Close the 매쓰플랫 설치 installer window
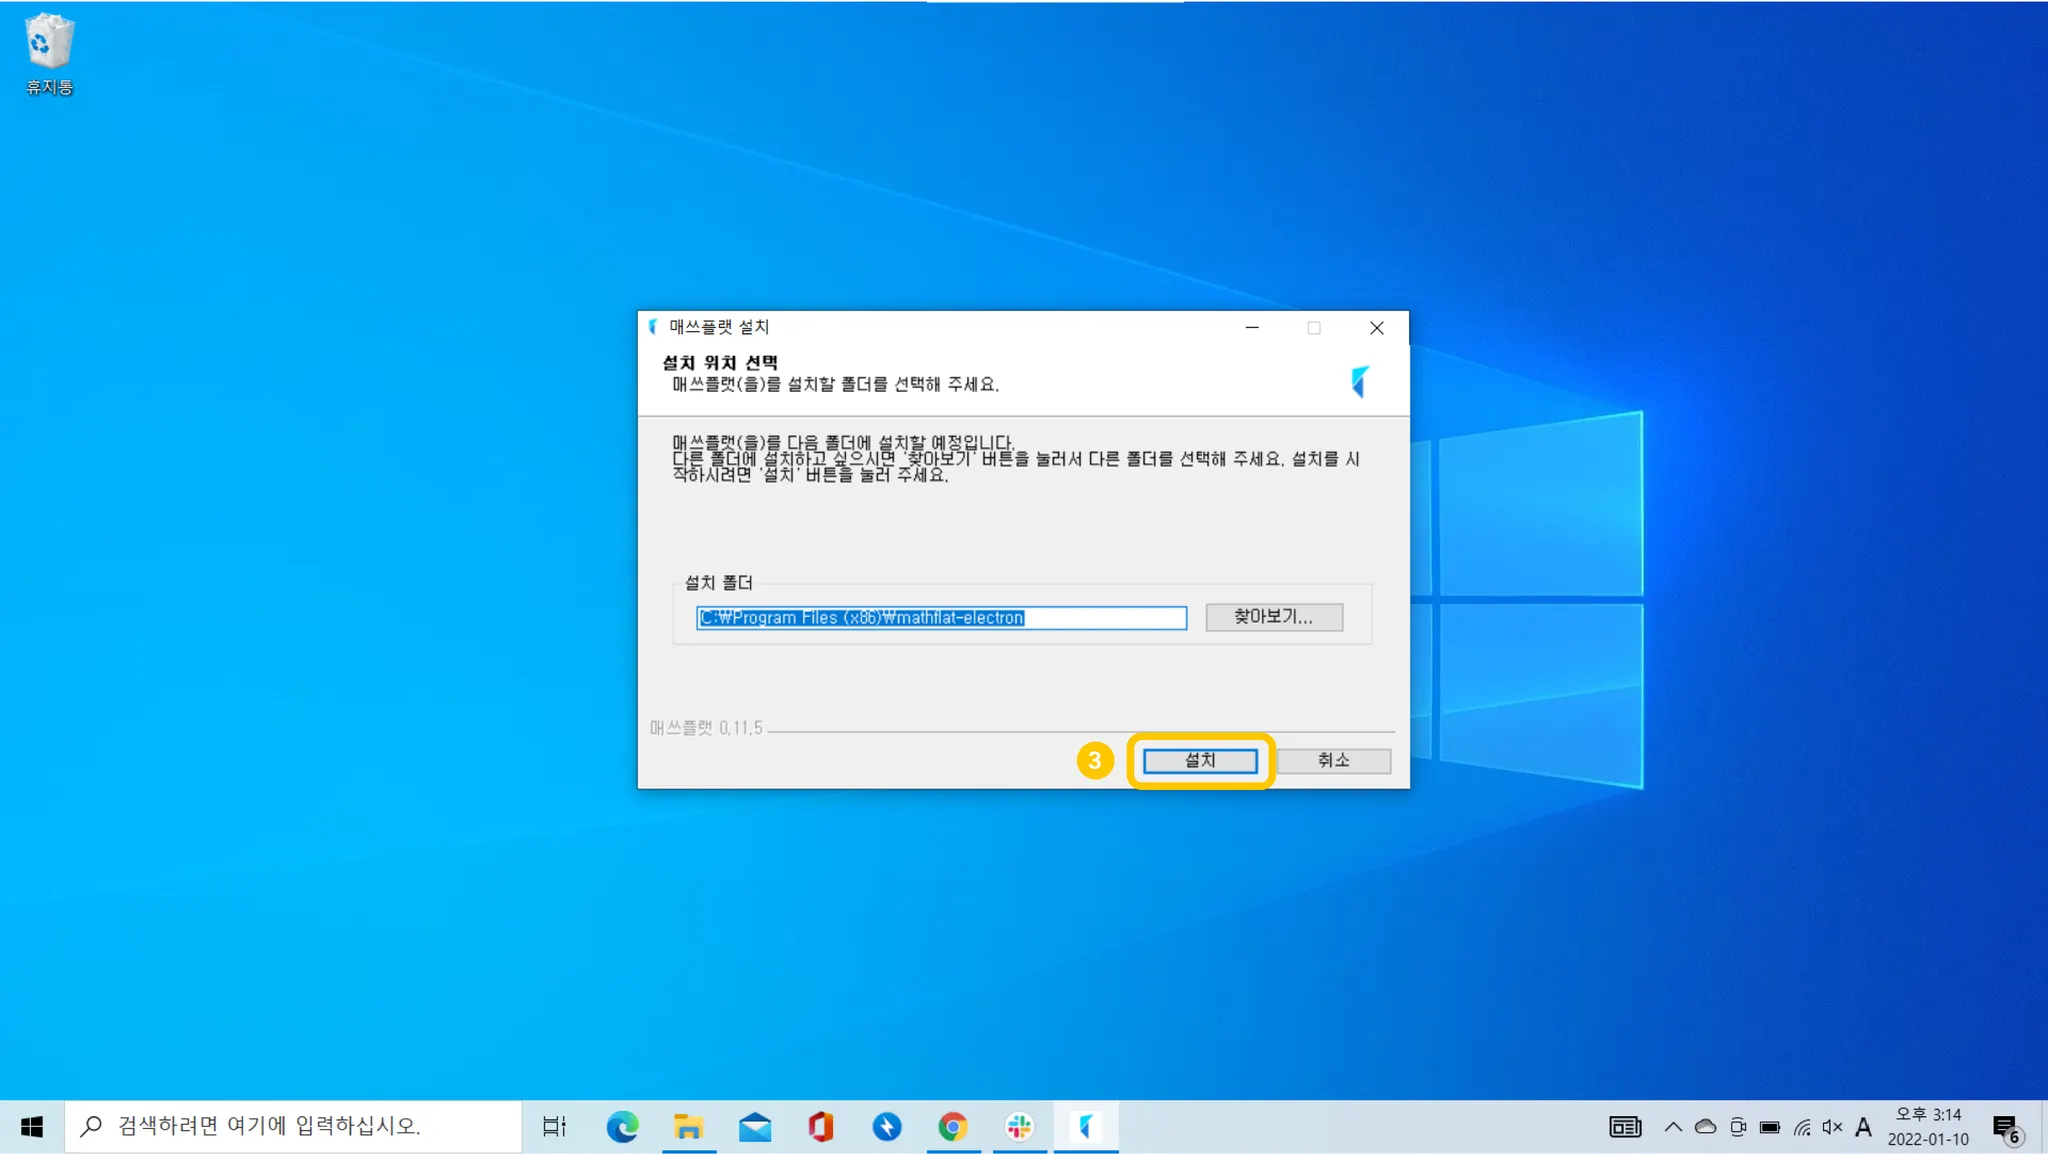 click(1376, 328)
